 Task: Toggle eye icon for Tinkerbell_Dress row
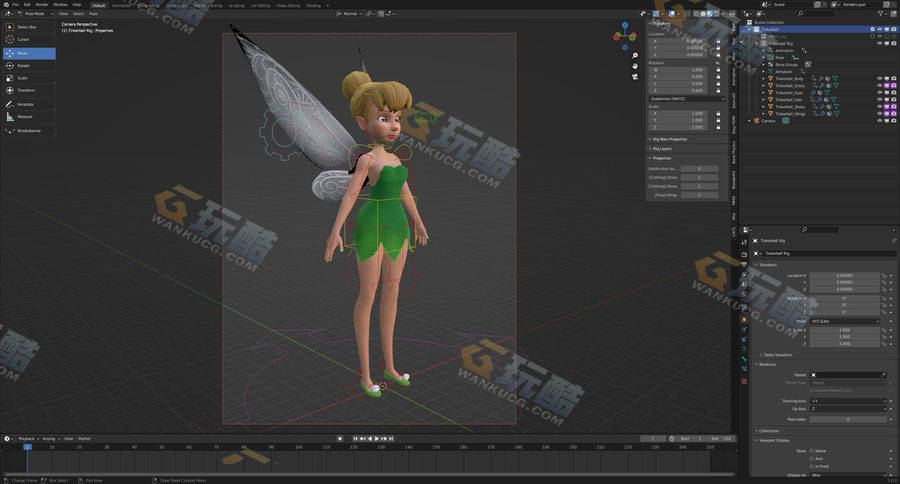[879, 86]
